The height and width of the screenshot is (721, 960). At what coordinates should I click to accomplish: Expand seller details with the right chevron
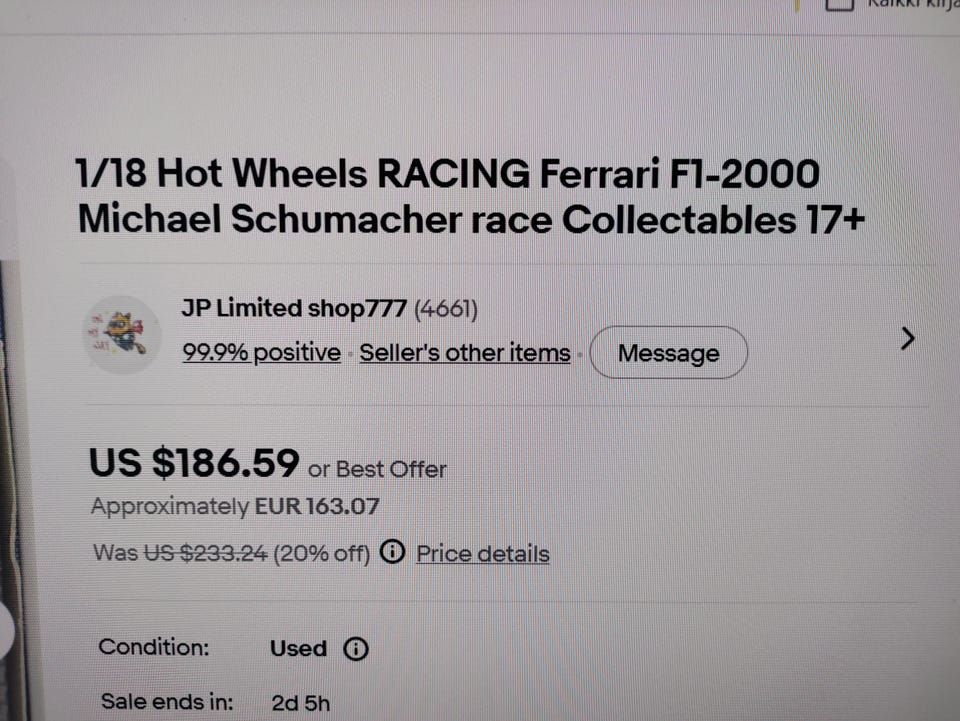pos(908,338)
